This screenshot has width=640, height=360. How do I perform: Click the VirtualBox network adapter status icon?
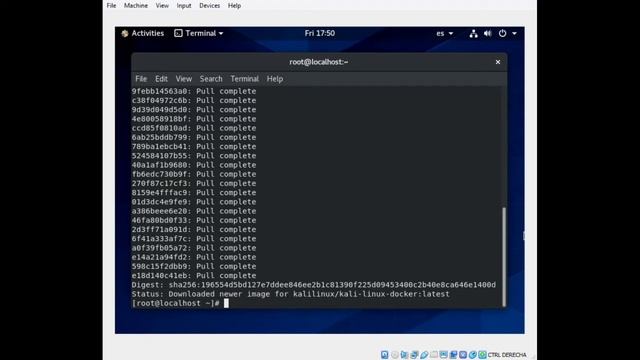(x=414, y=355)
